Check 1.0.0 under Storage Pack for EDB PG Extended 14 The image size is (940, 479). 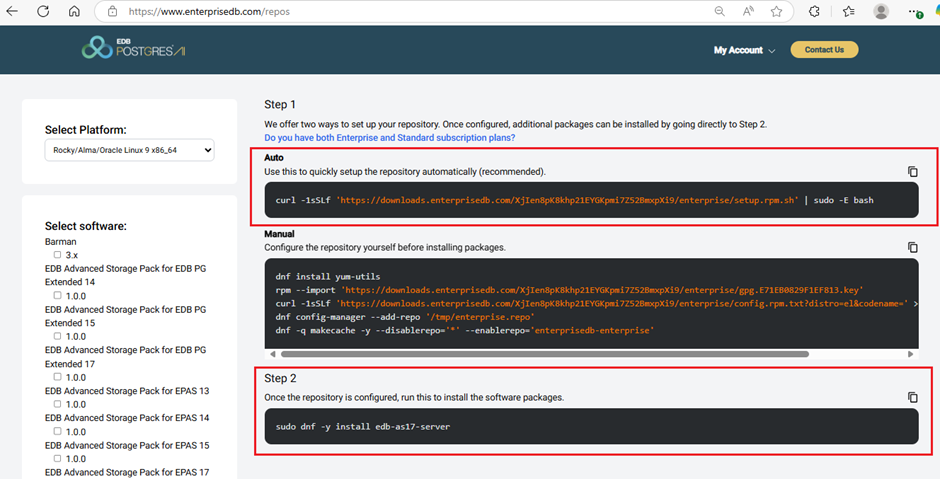pos(58,296)
